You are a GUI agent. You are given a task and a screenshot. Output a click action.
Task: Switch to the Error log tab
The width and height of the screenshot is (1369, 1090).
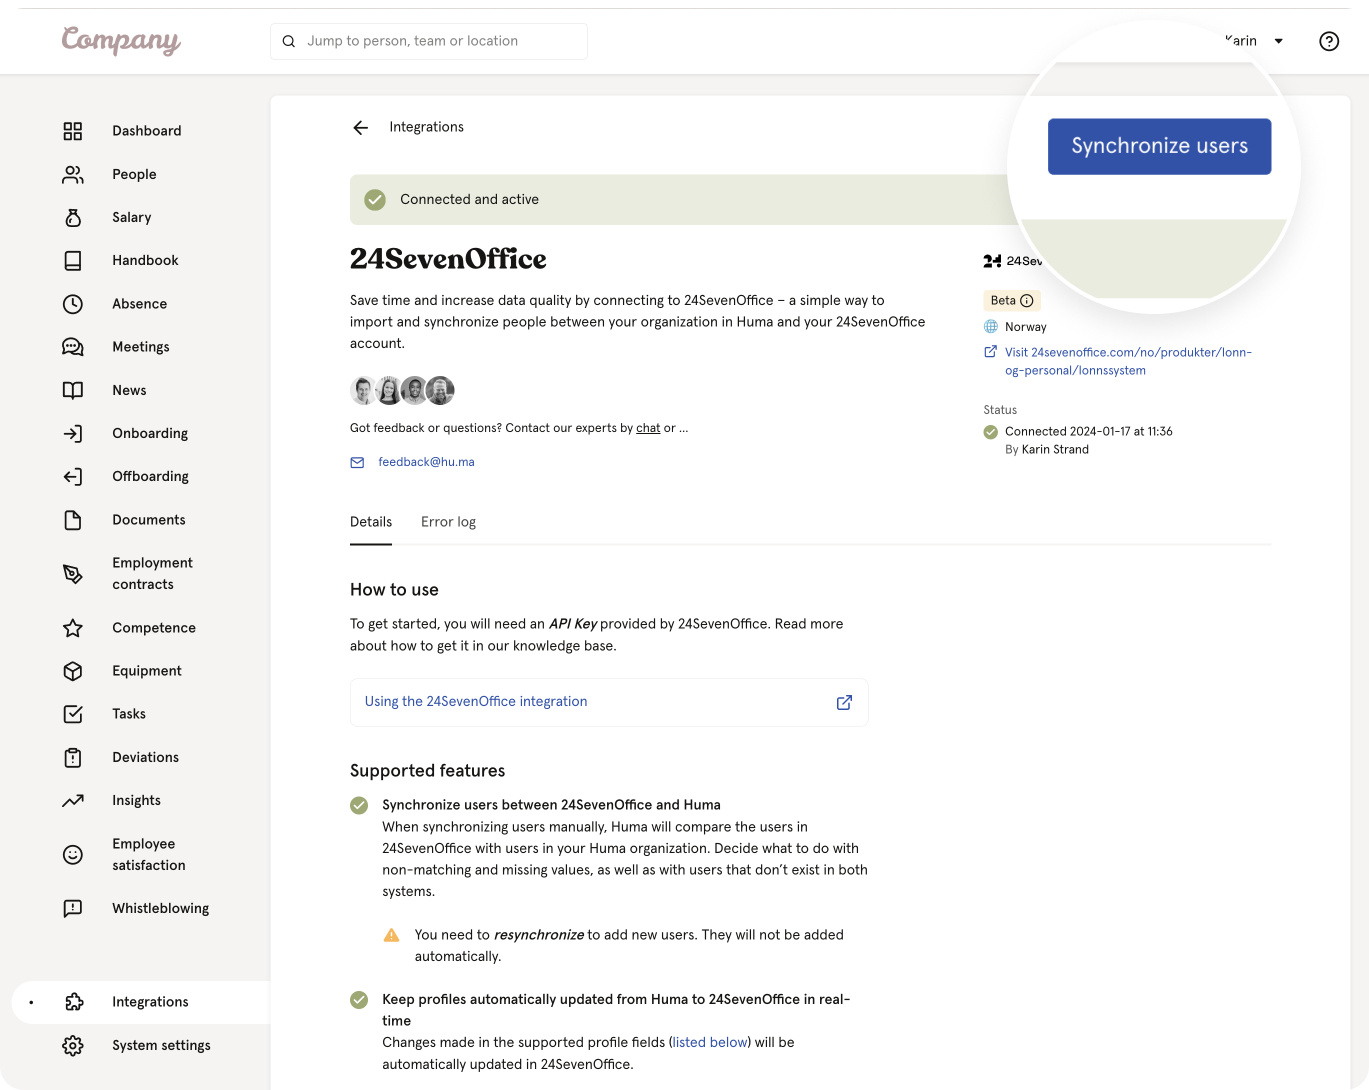coord(448,522)
